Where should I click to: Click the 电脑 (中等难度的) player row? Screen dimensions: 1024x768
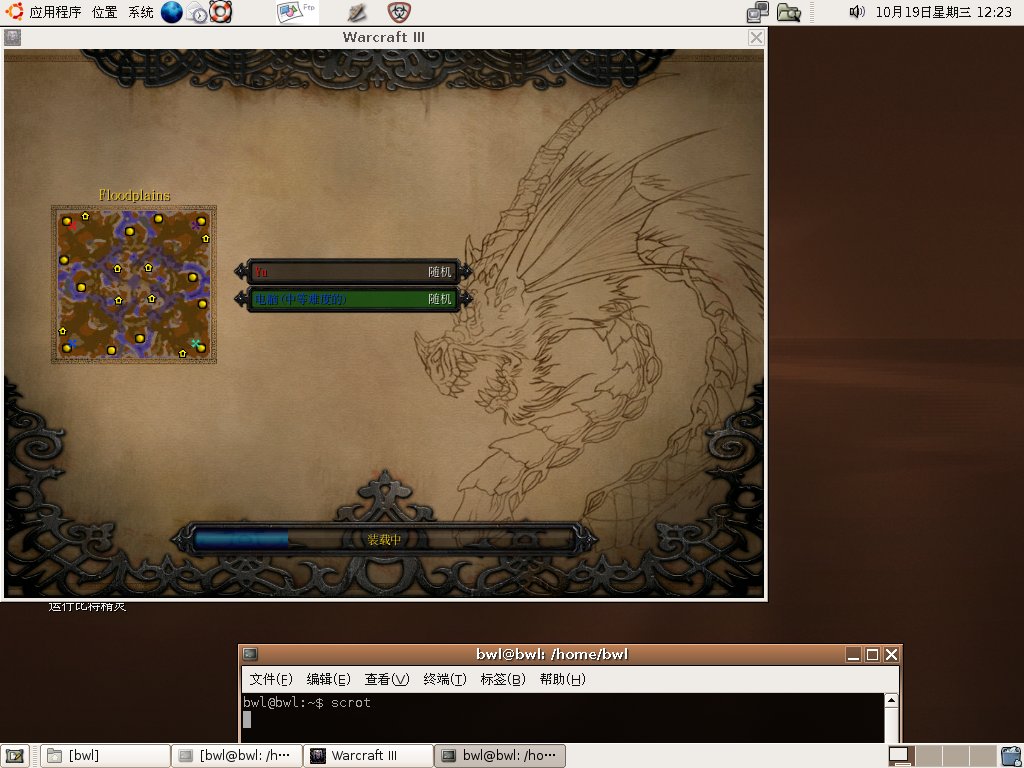pyautogui.click(x=353, y=299)
